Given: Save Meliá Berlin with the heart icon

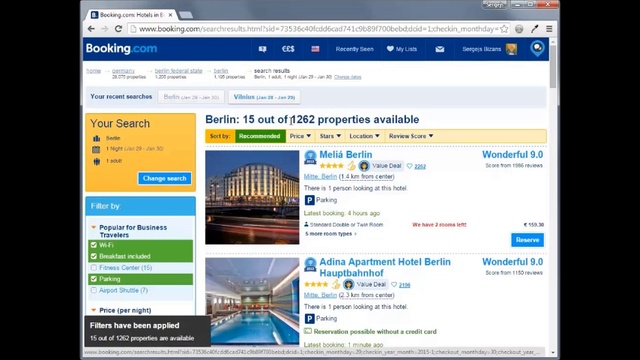Looking at the screenshot, I should click(409, 166).
